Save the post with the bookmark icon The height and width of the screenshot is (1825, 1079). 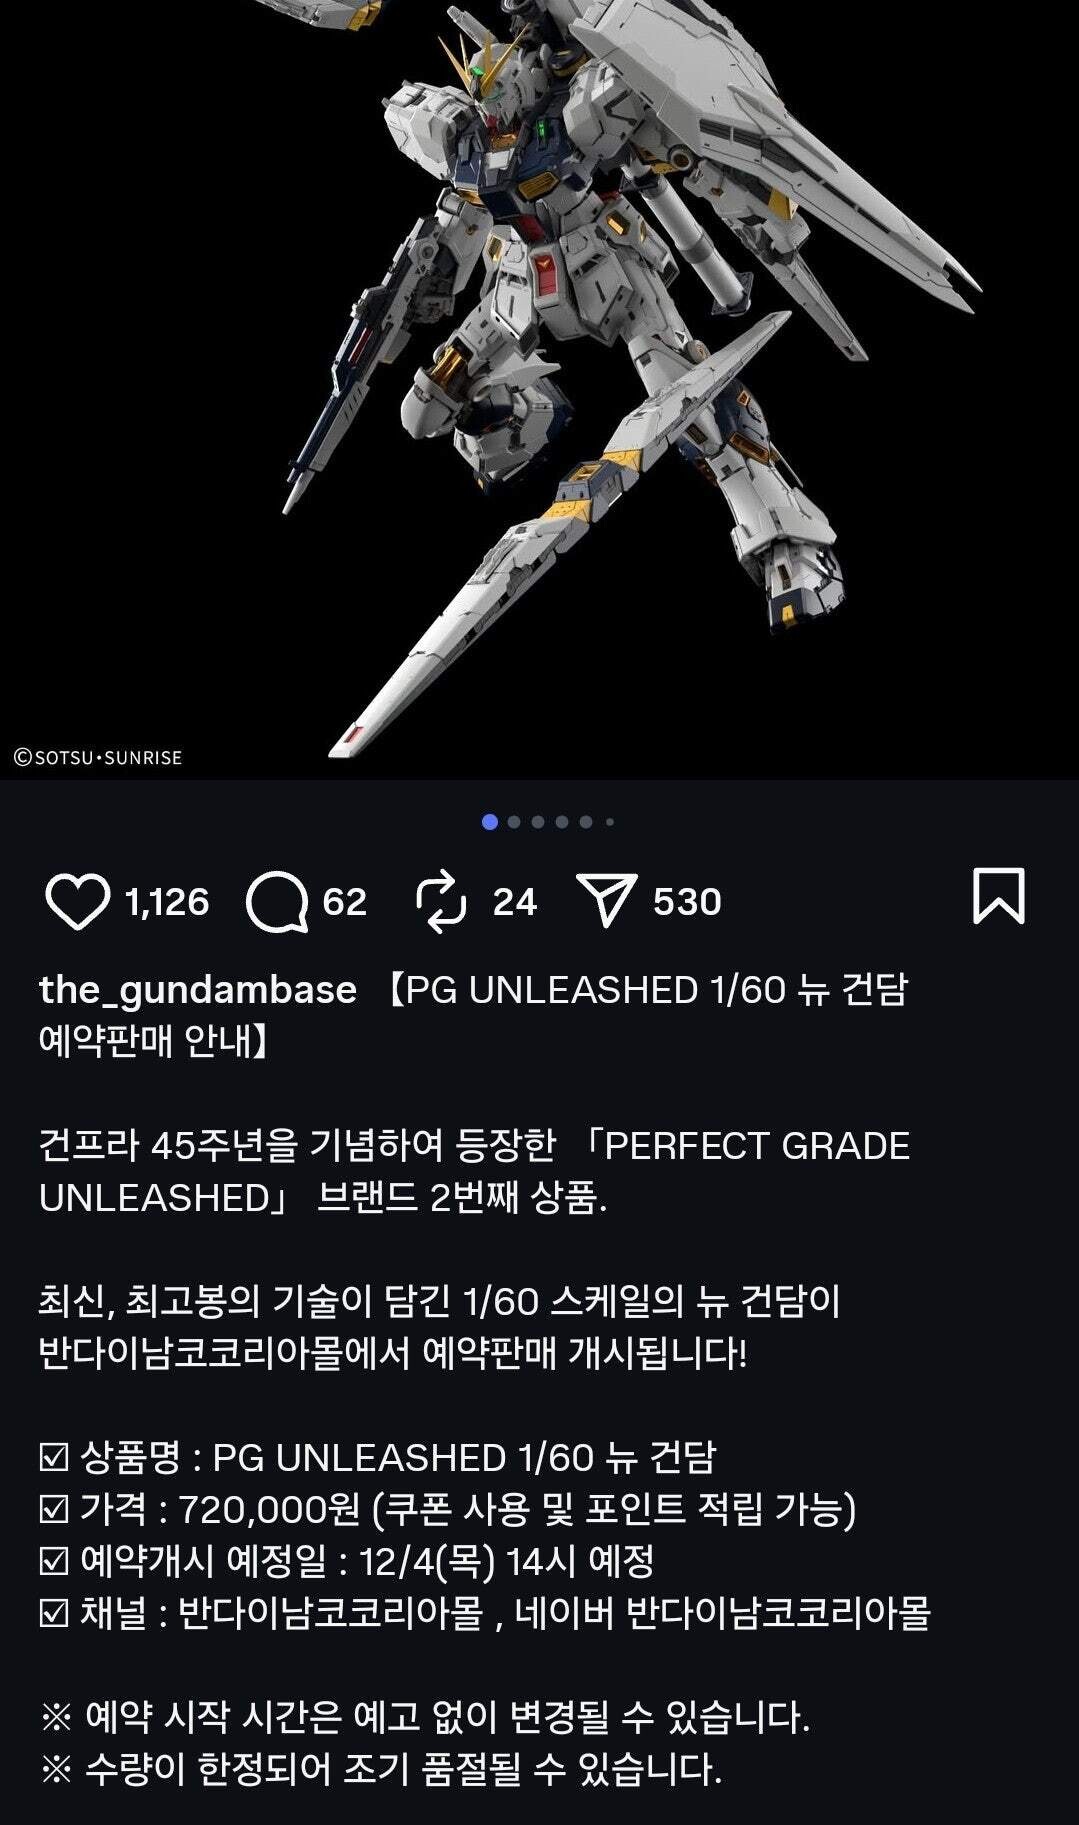point(999,896)
